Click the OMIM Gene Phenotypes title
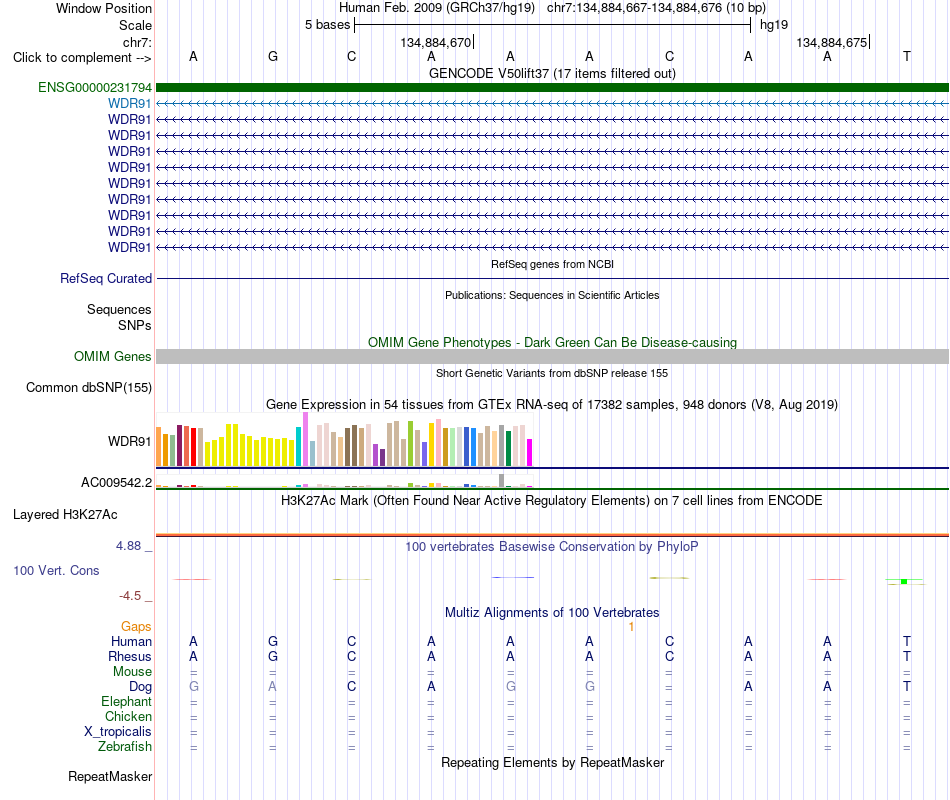 (x=552, y=342)
